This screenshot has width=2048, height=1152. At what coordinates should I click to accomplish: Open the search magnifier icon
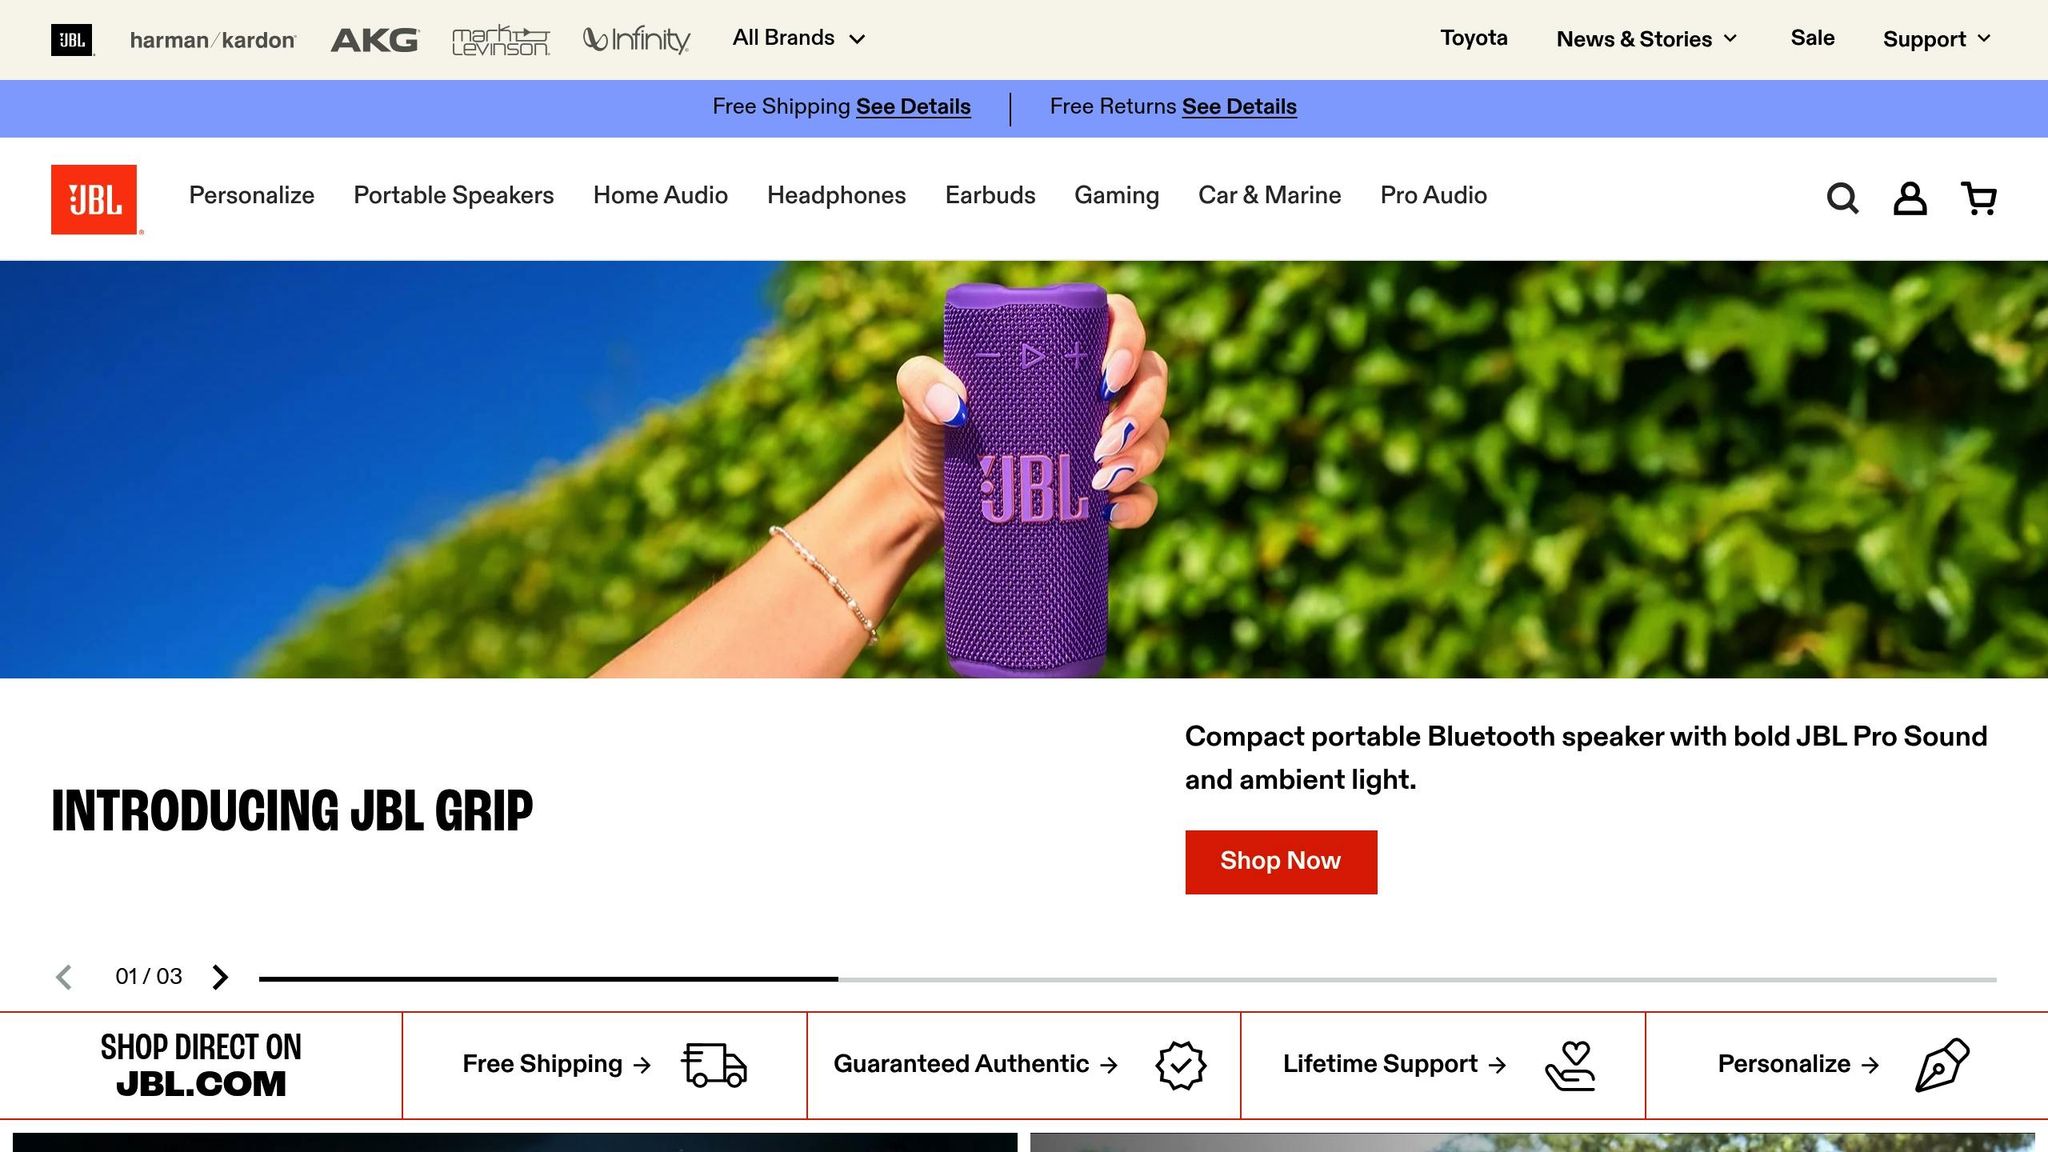[1842, 198]
